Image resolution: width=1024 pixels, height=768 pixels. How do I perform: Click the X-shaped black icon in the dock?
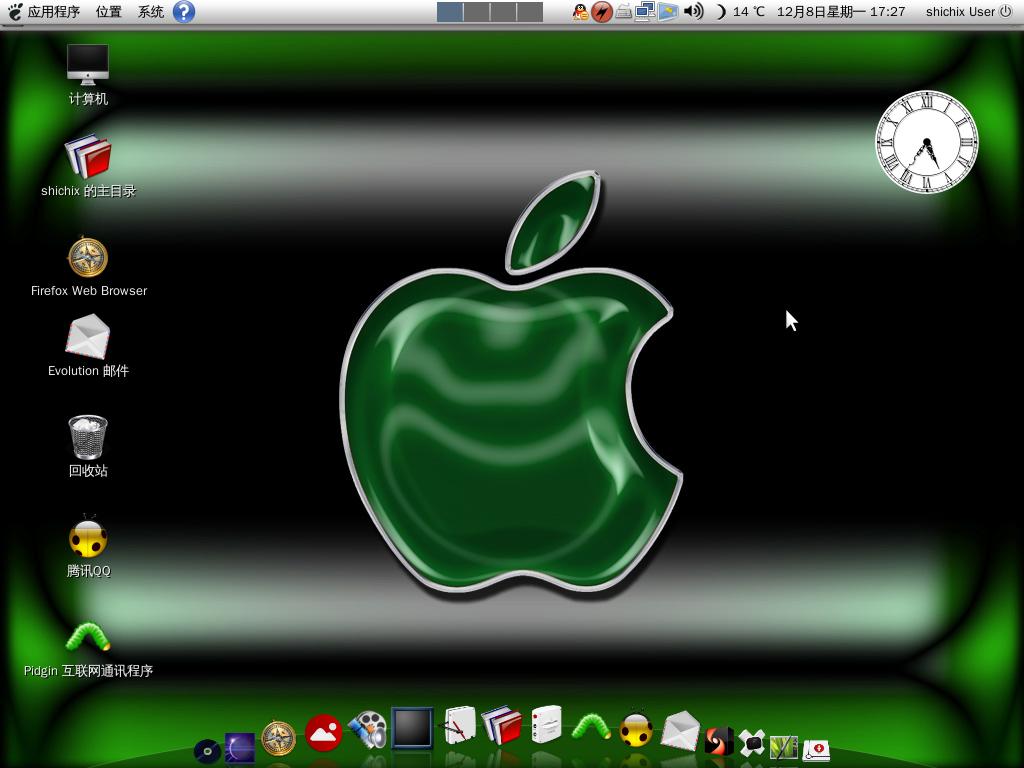pos(752,743)
